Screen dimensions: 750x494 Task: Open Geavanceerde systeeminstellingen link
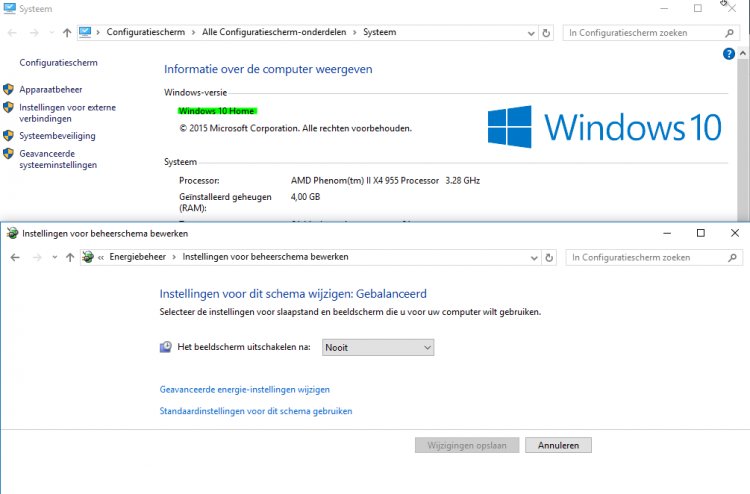(x=58, y=159)
